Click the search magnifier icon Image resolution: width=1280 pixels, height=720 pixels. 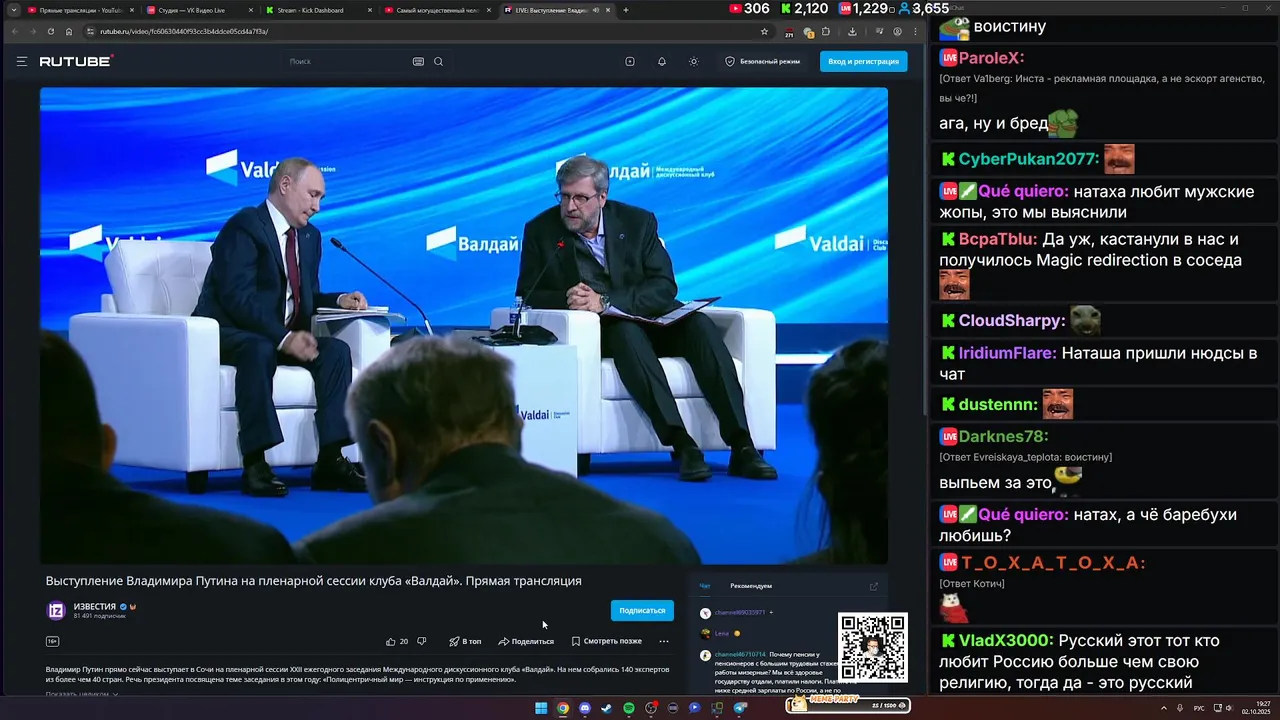[438, 61]
